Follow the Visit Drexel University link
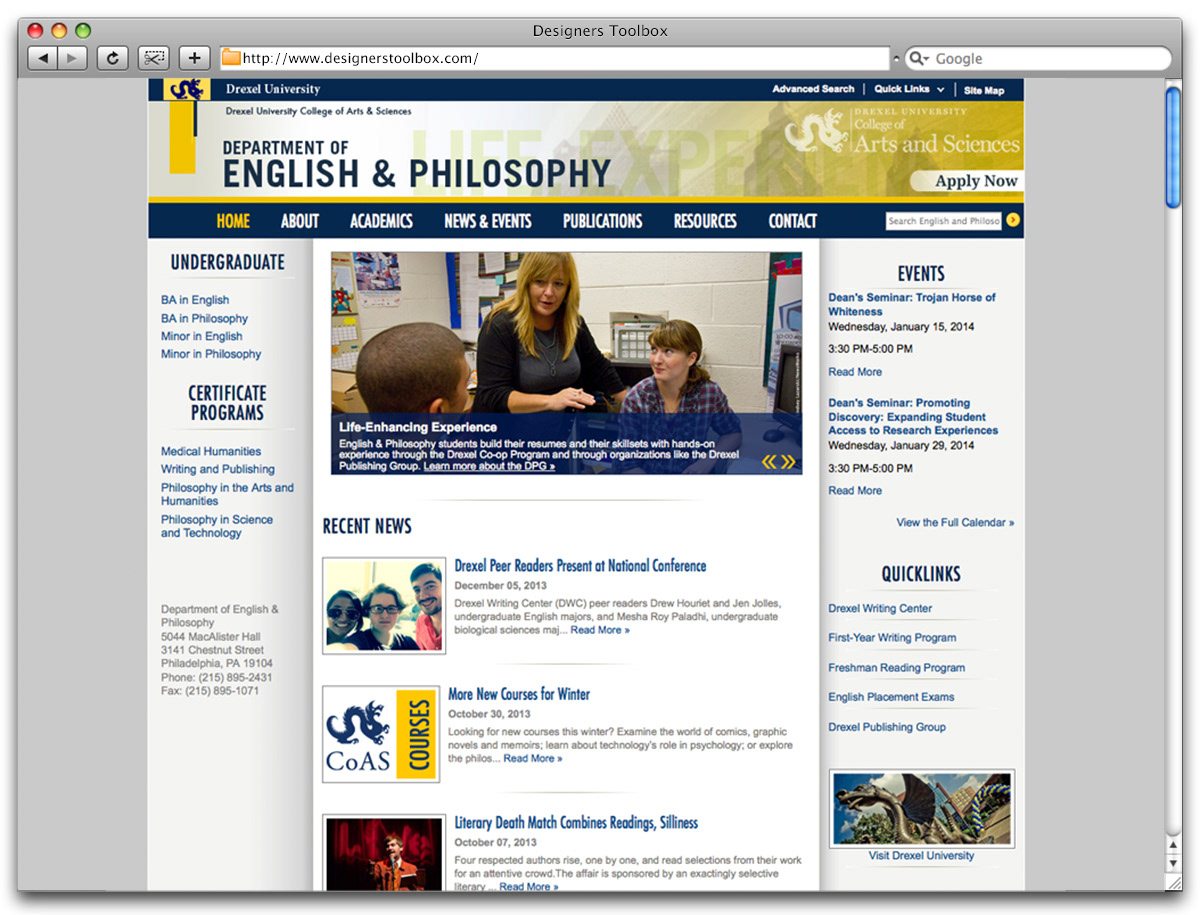This screenshot has height=915, width=1200. 921,856
